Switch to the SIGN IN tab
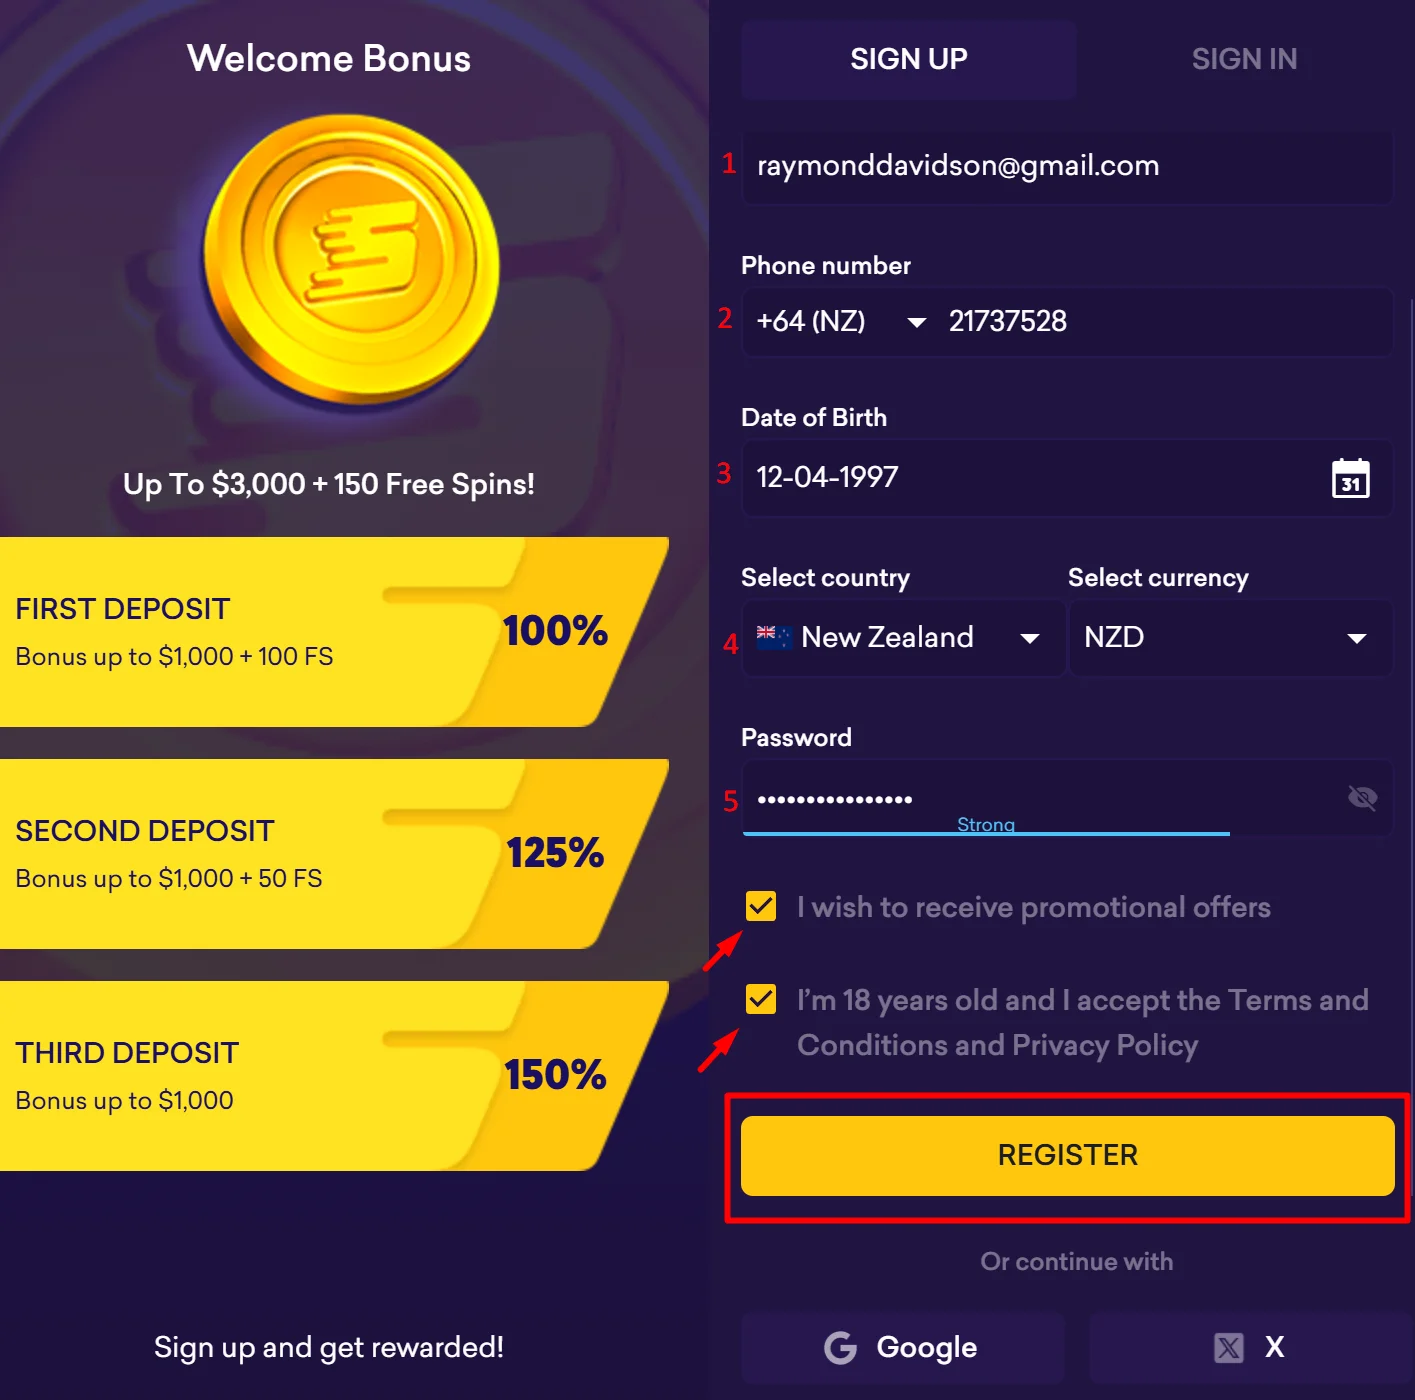The image size is (1415, 1400). tap(1244, 59)
